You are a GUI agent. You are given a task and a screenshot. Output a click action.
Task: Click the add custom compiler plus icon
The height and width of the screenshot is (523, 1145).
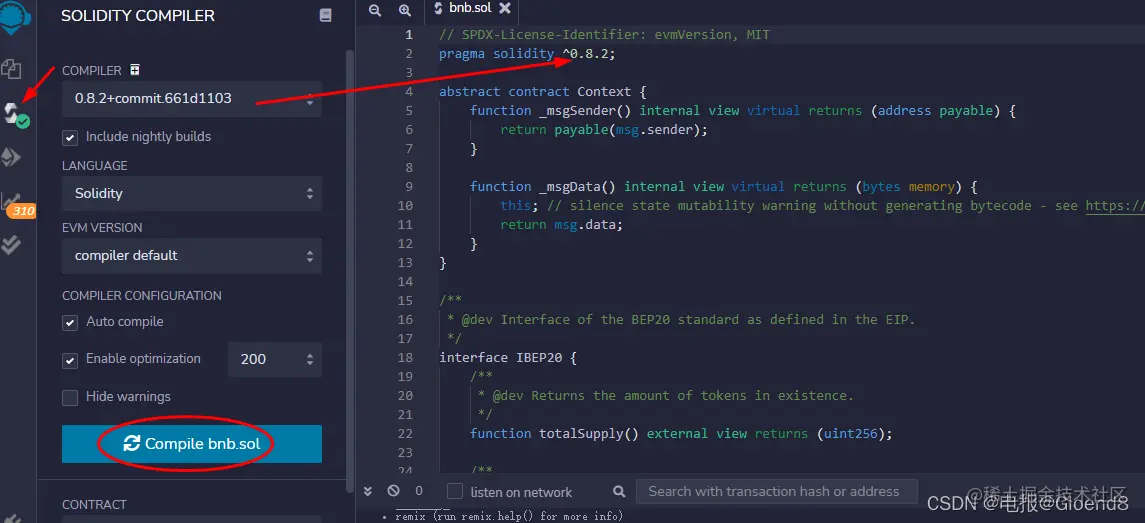pyautogui.click(x=134, y=70)
